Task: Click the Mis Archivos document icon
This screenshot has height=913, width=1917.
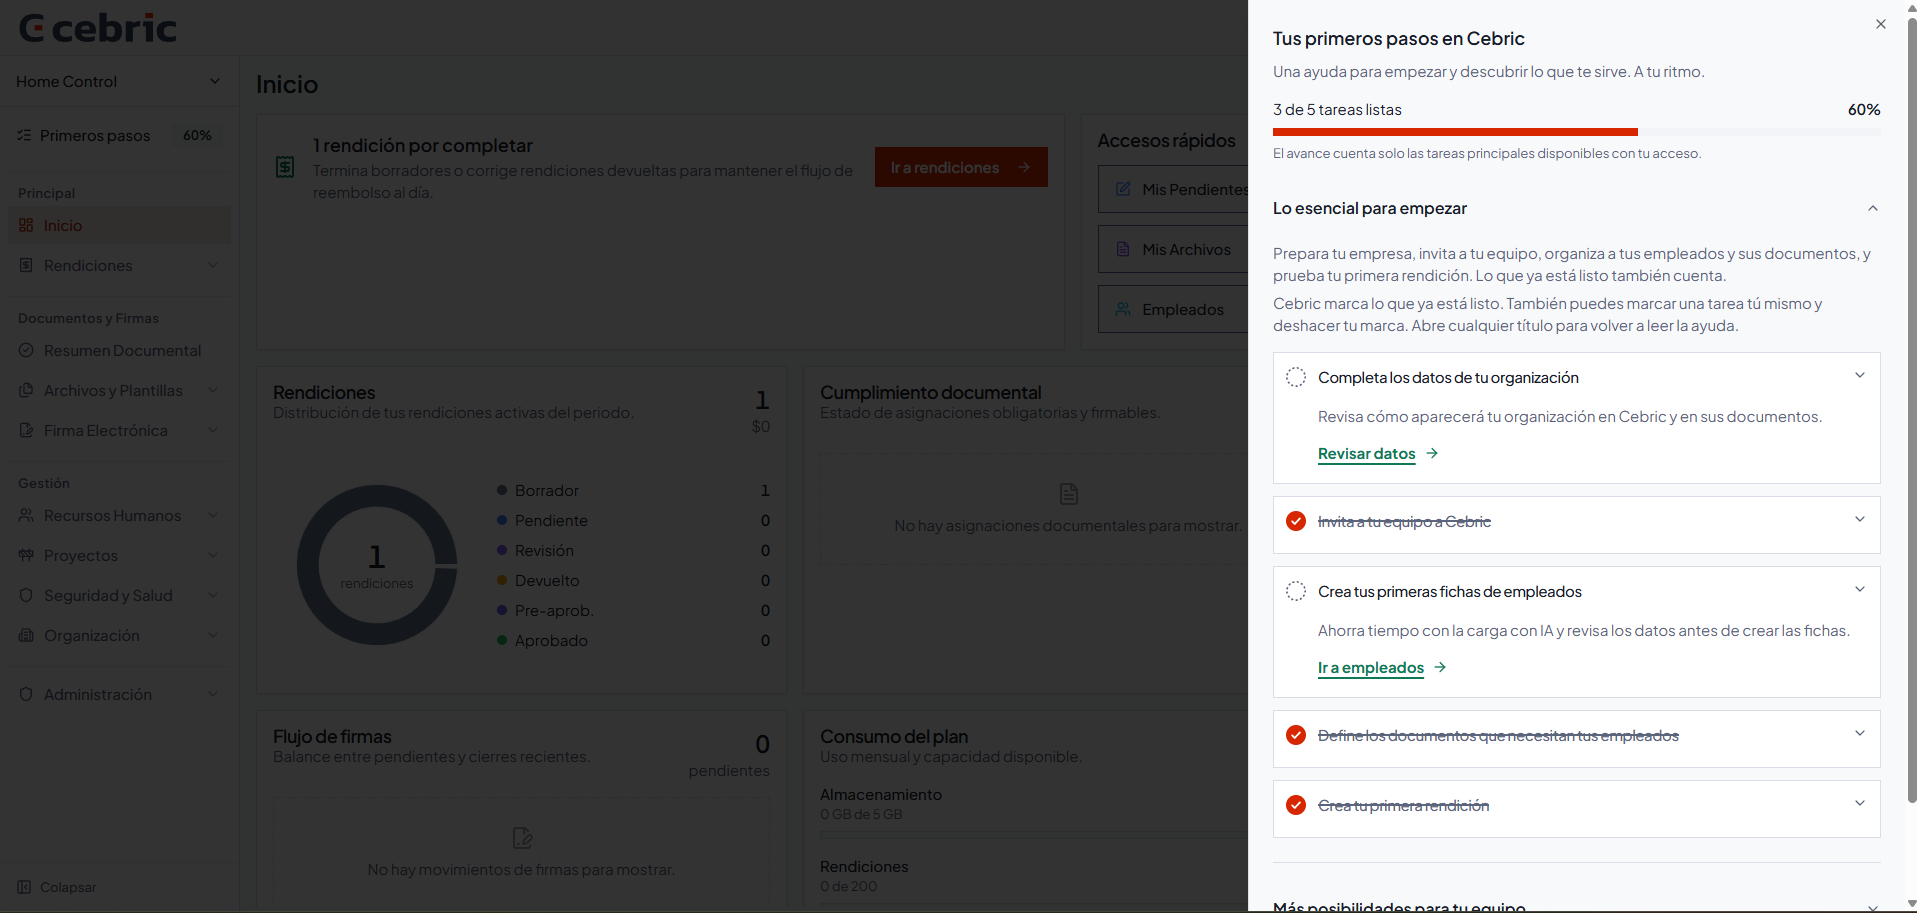Action: coord(1123,249)
